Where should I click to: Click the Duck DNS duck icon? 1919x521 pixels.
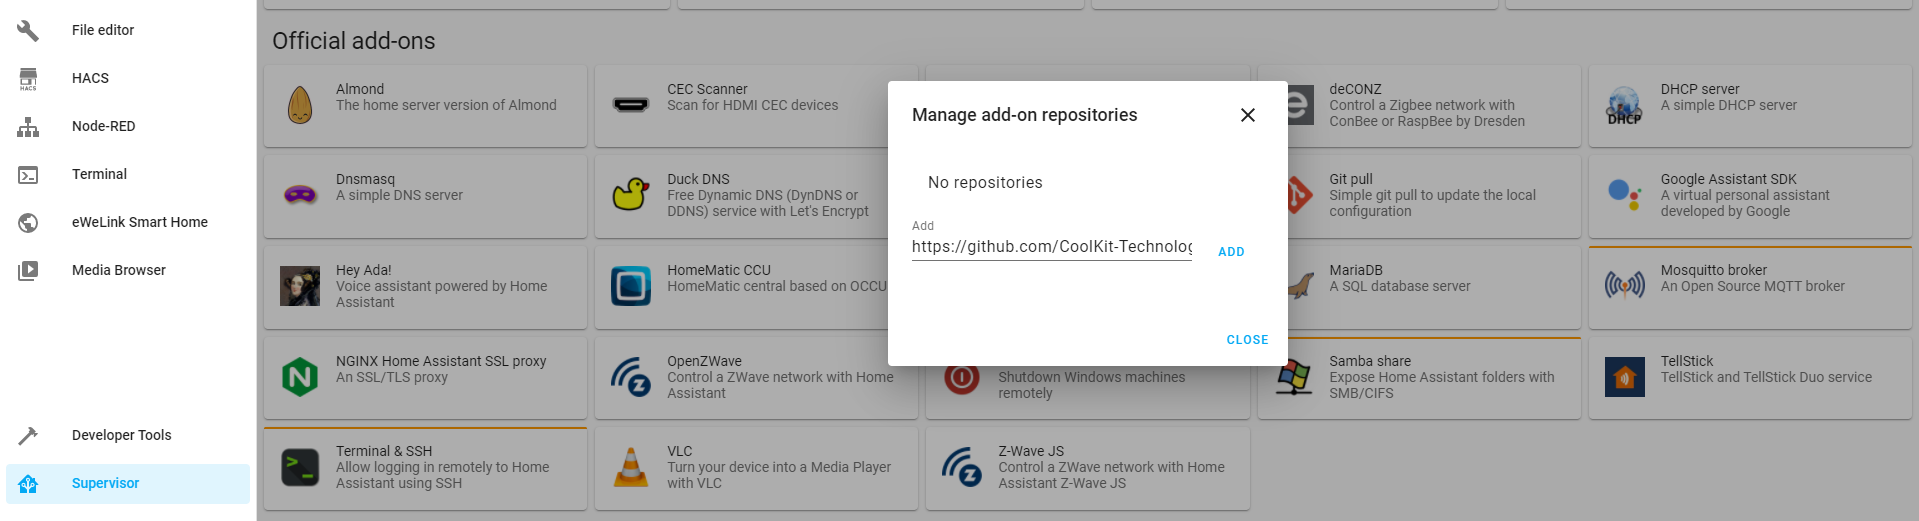(630, 195)
